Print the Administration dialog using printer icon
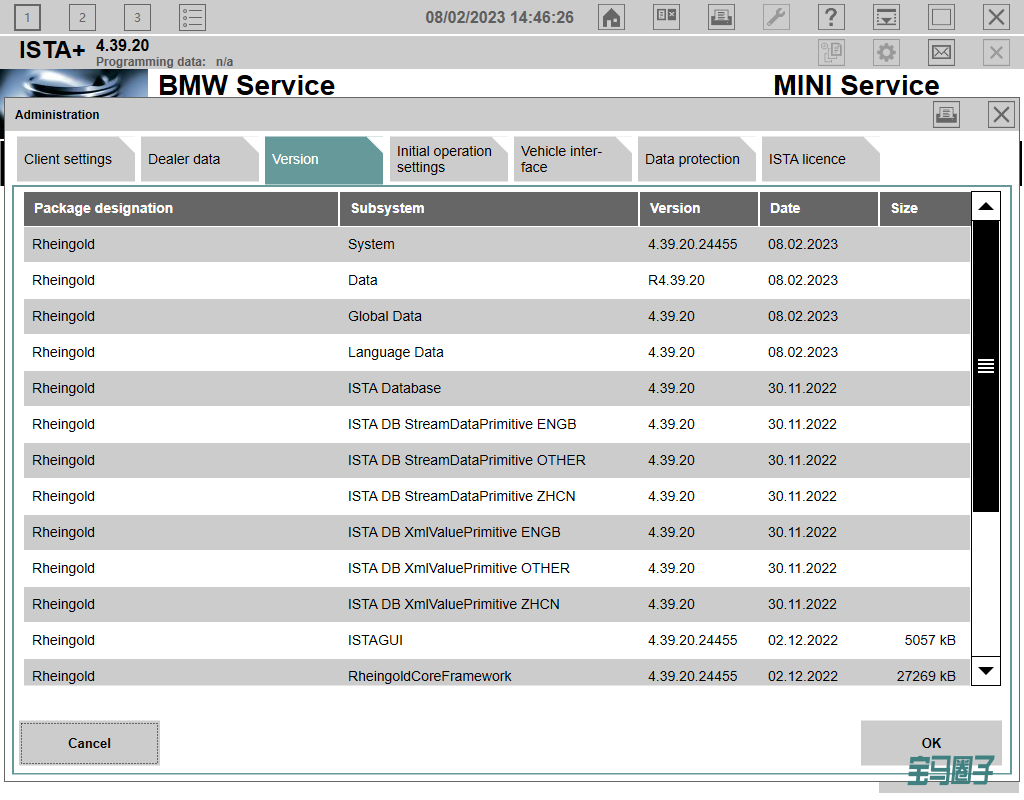The image size is (1024, 800). [x=946, y=115]
